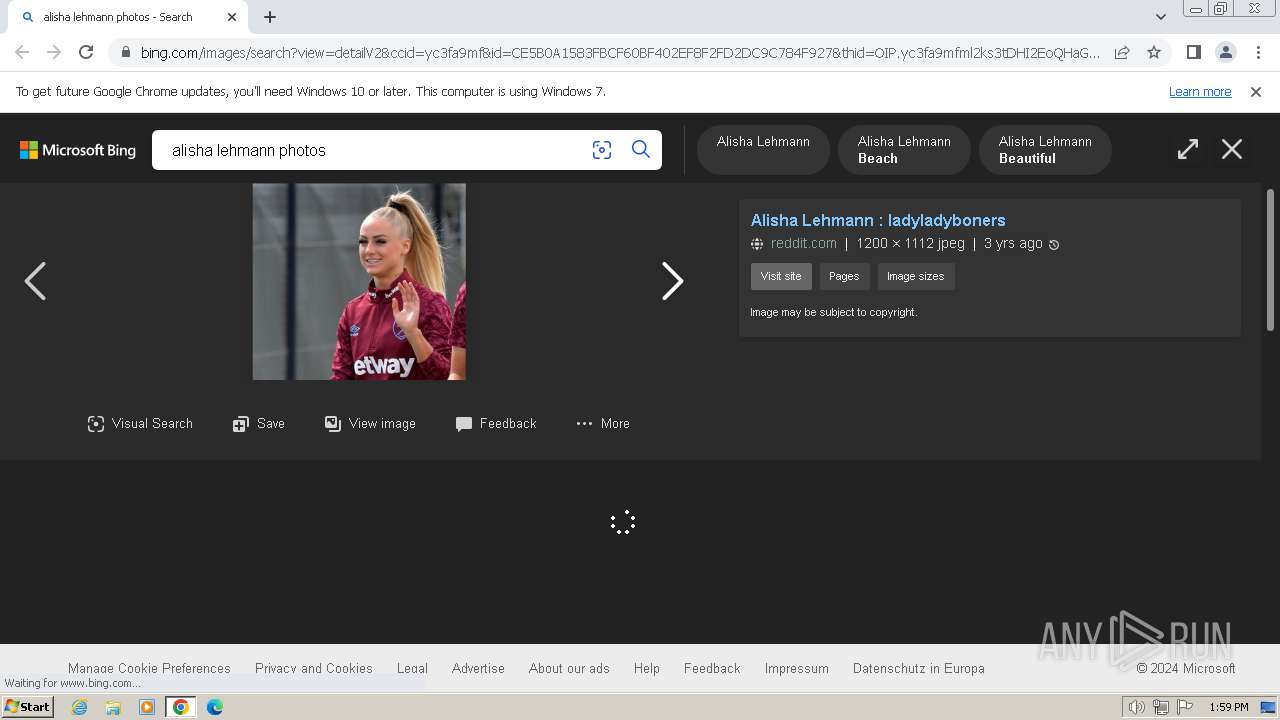
Task: Launch Internet Explorer from taskbar
Action: [79, 707]
